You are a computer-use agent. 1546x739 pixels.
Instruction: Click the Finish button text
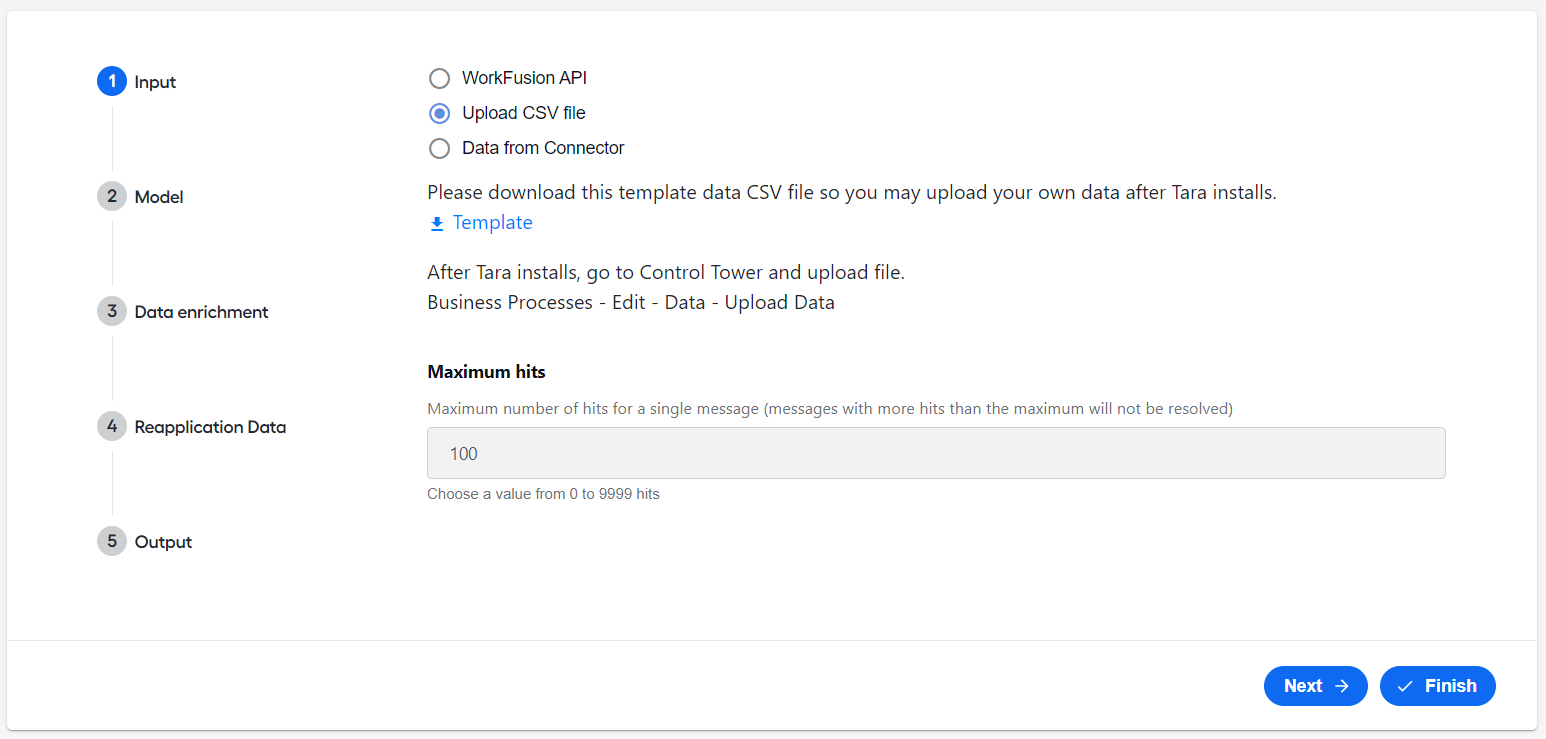point(1451,686)
